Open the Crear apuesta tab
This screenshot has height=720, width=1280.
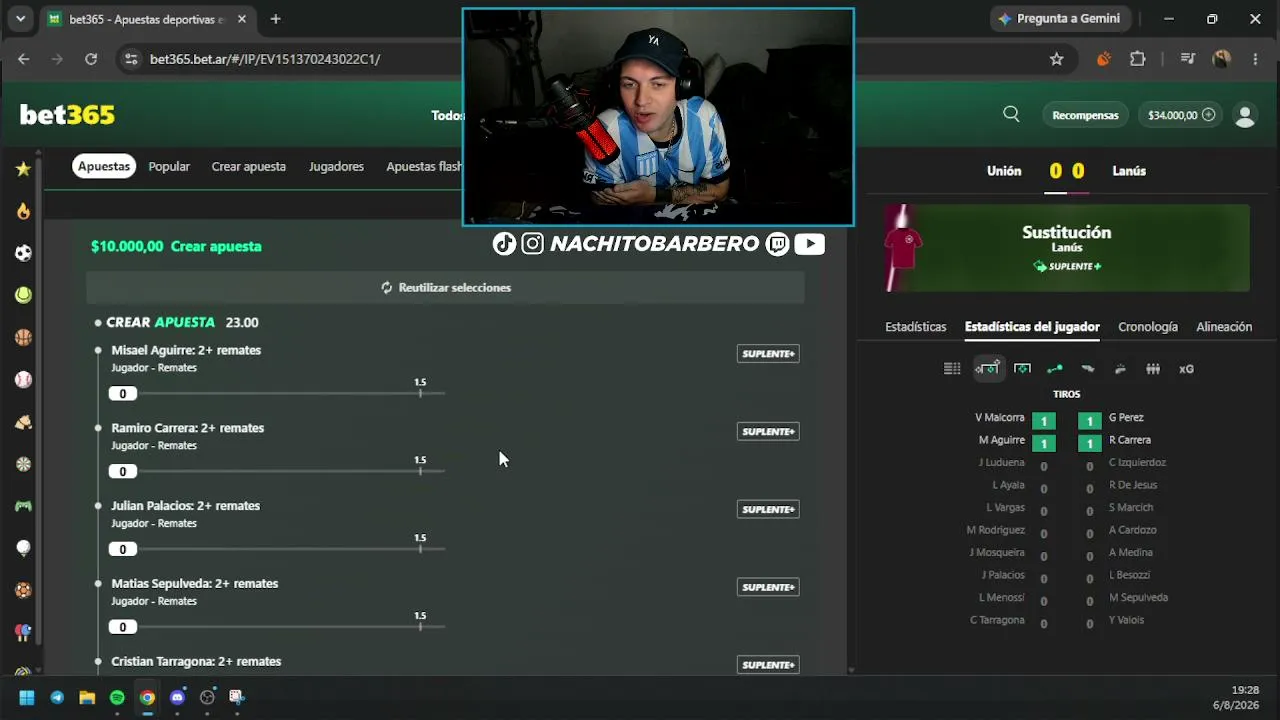(249, 166)
